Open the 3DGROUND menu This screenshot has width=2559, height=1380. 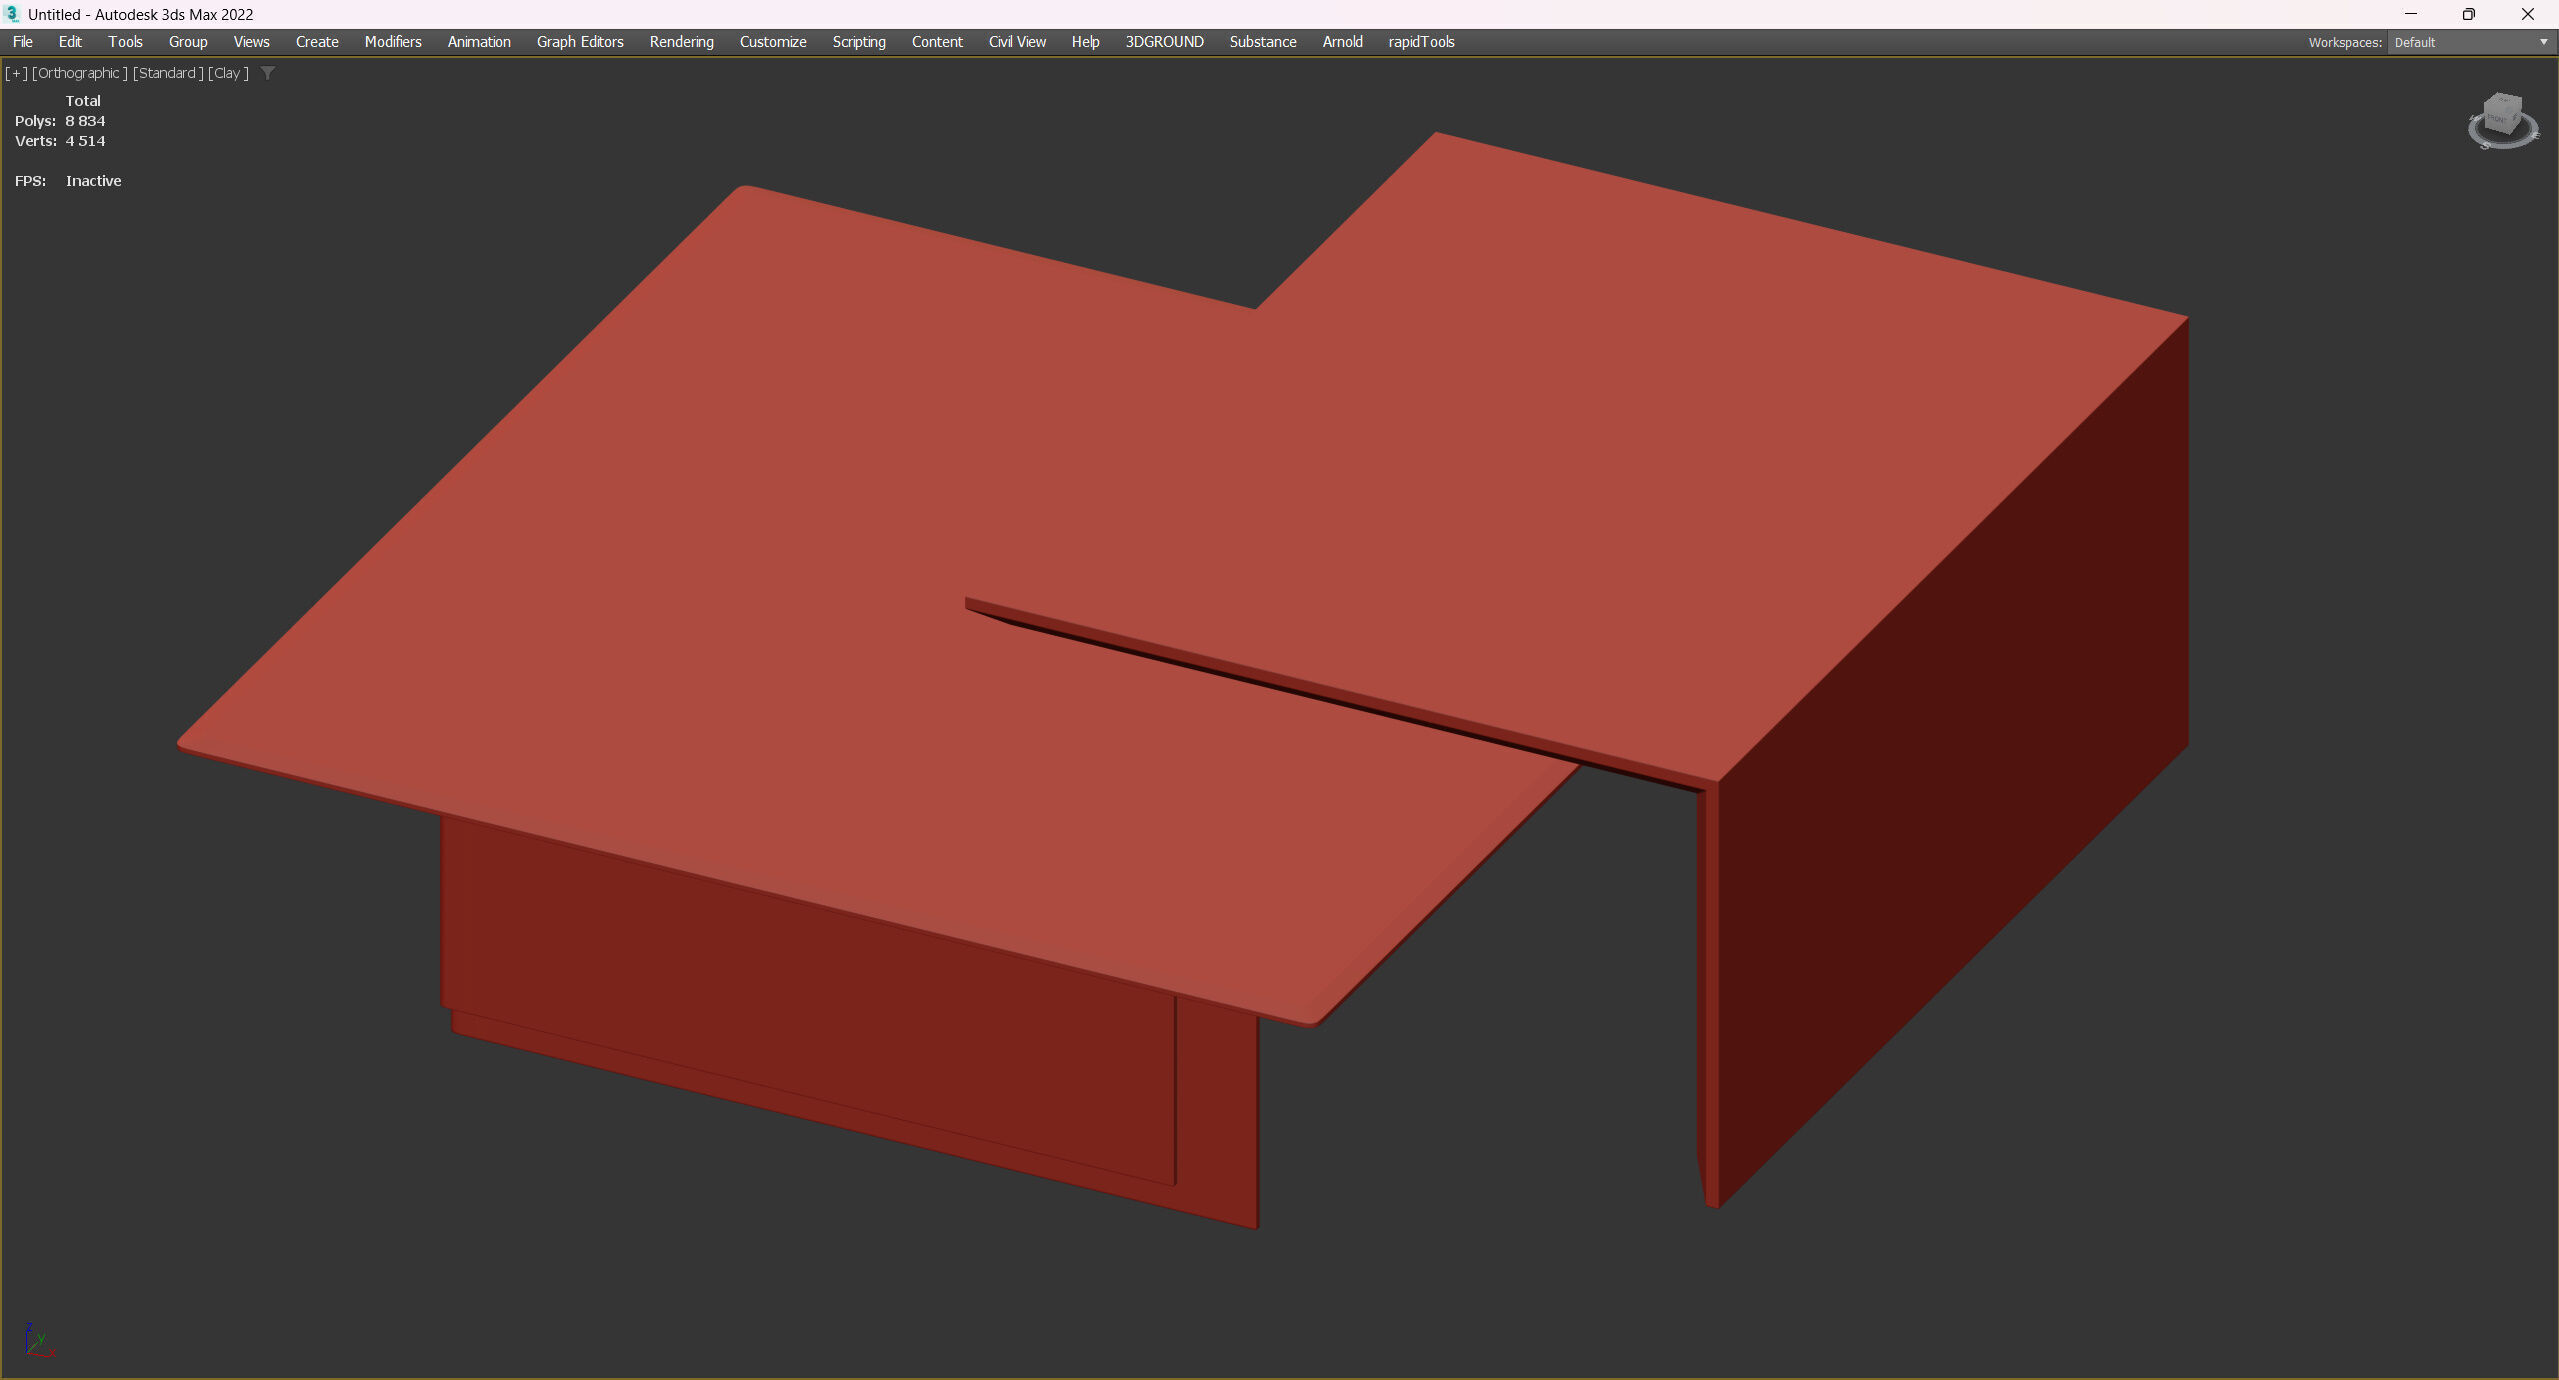click(1164, 42)
